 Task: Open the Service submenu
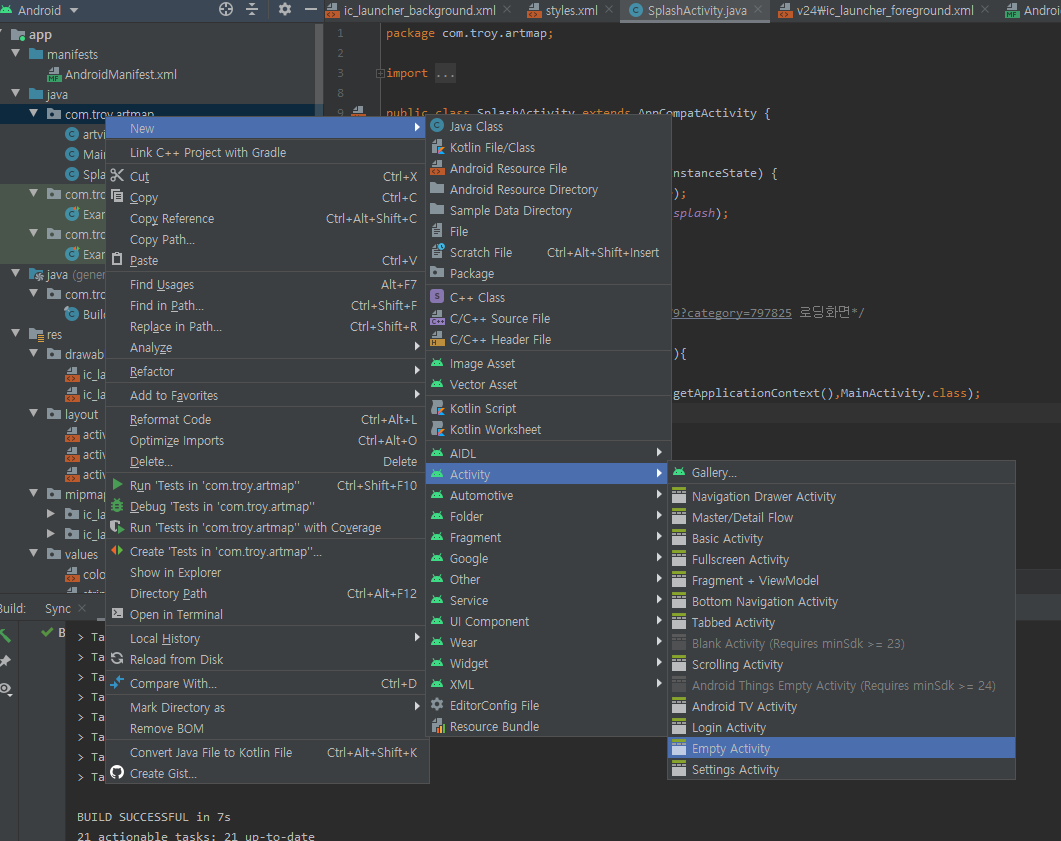[549, 599]
